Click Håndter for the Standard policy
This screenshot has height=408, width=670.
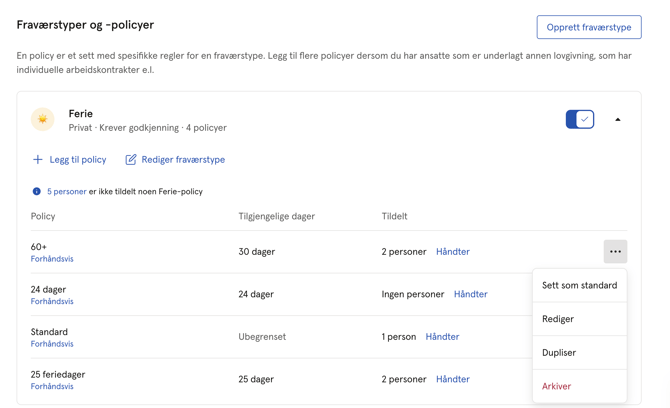point(442,337)
